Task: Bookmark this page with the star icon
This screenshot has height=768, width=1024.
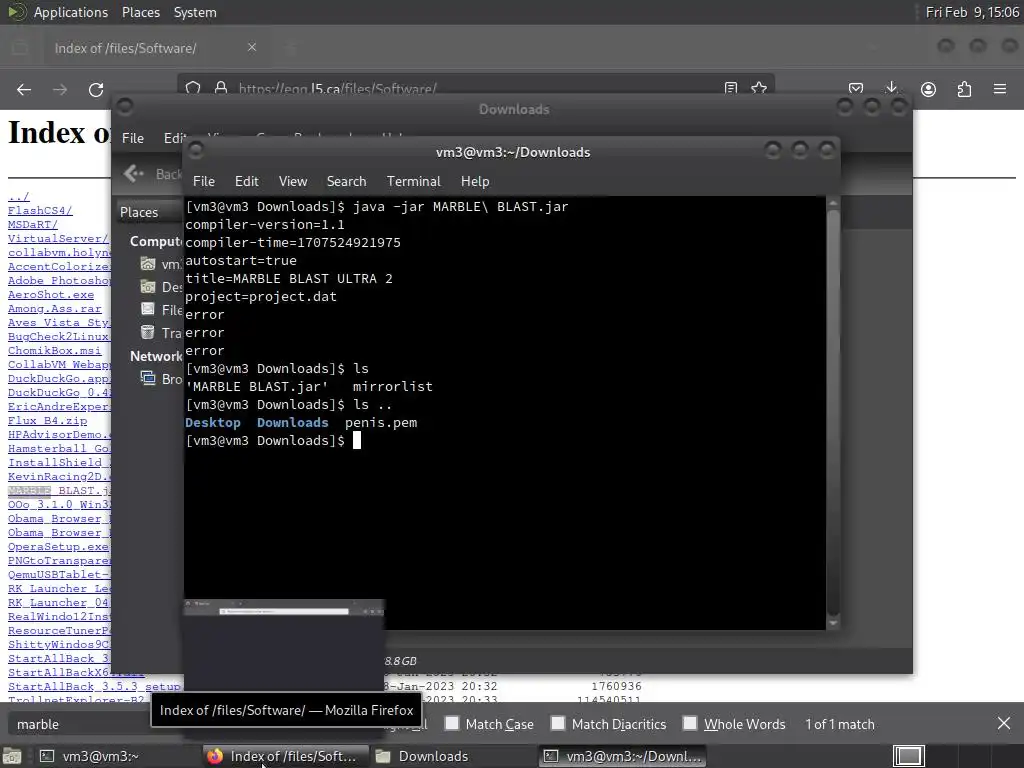Action: [x=759, y=88]
